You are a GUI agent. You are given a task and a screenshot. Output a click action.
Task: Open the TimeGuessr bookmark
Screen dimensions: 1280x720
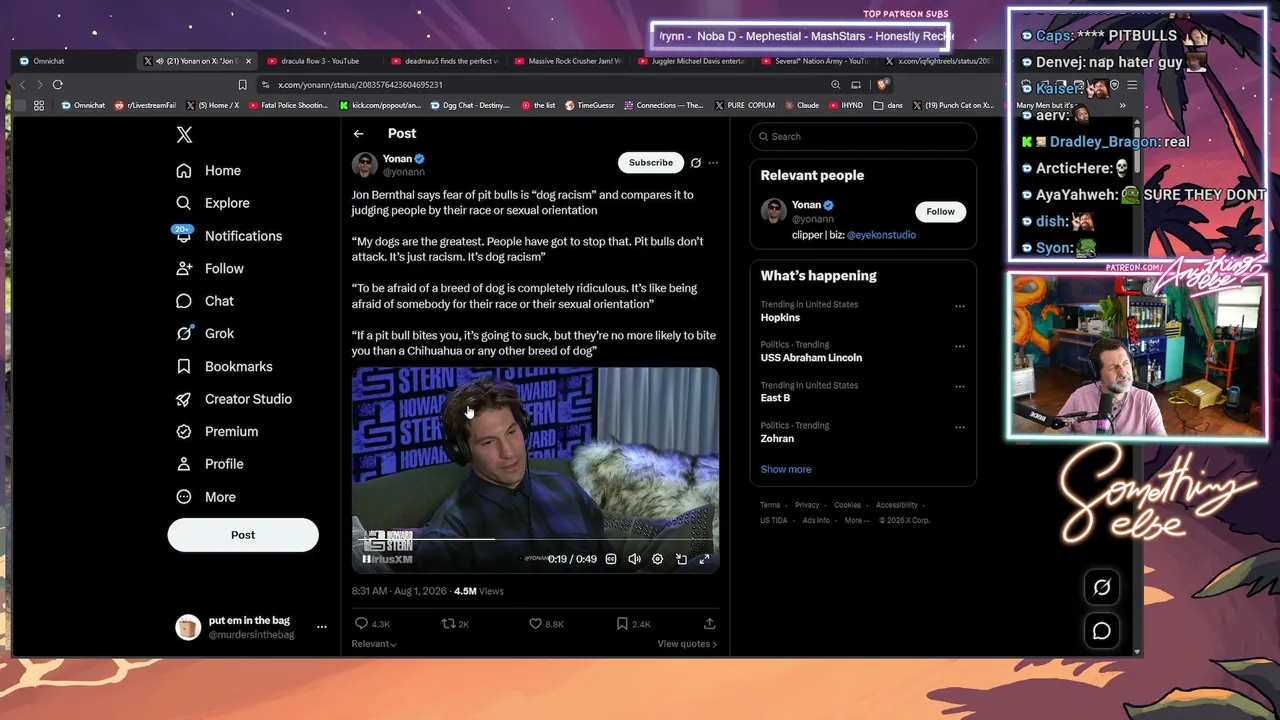click(x=592, y=105)
